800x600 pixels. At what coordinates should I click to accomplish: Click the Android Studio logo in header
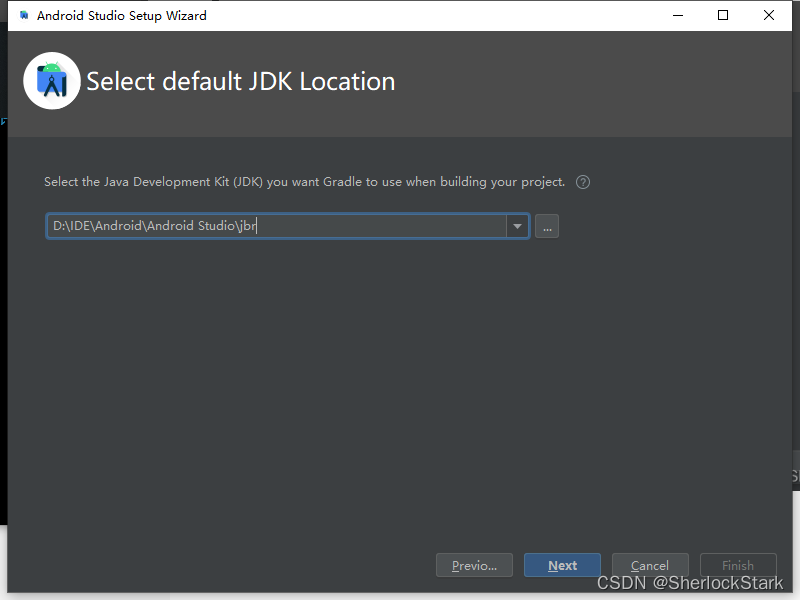[x=52, y=81]
